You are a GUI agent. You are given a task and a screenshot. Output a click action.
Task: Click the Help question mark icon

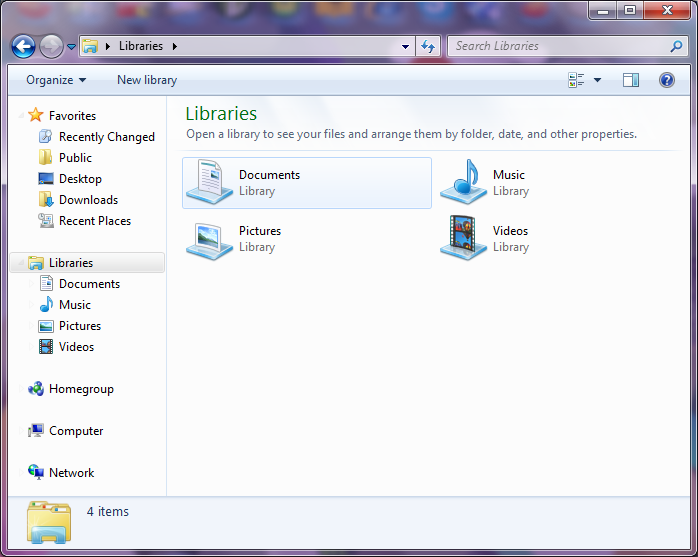667,80
